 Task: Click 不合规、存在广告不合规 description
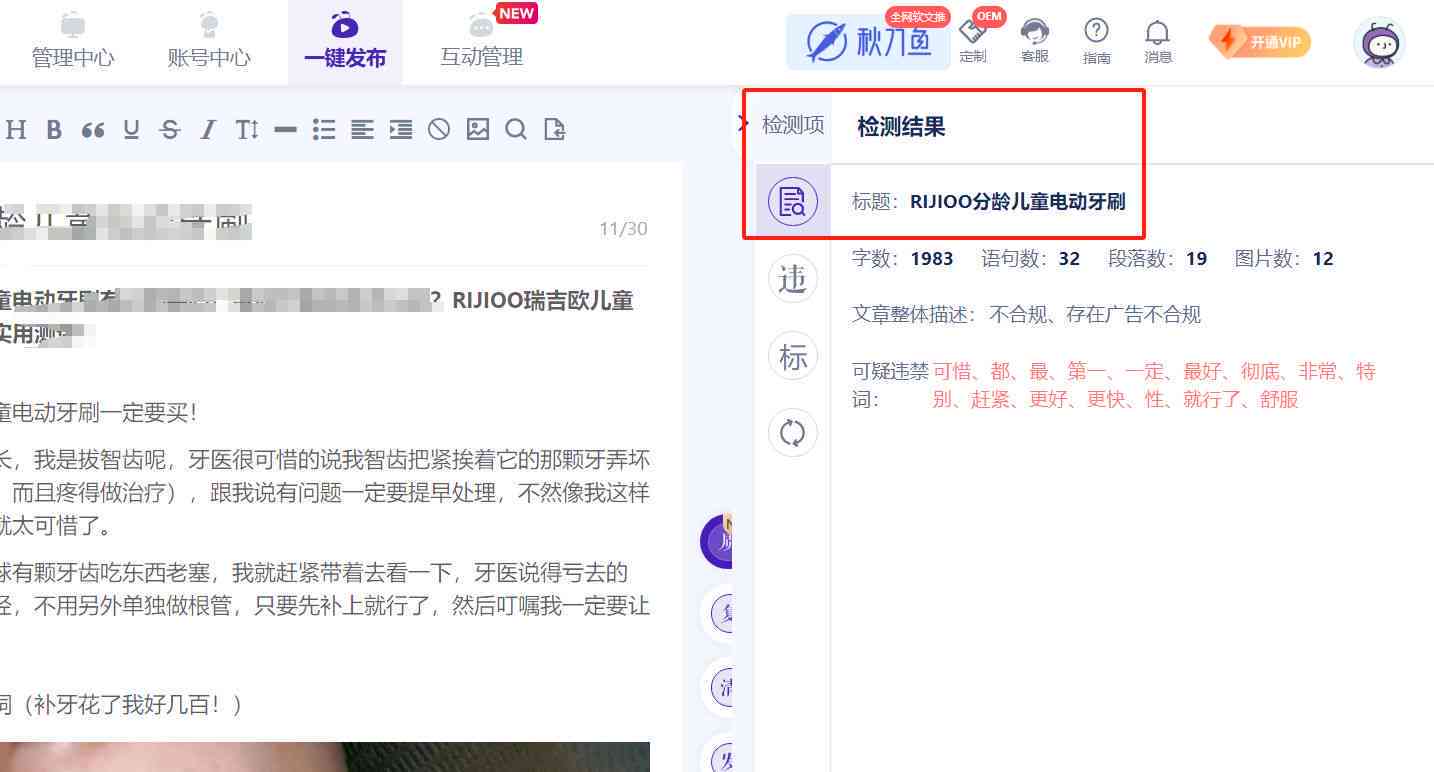[1095, 315]
